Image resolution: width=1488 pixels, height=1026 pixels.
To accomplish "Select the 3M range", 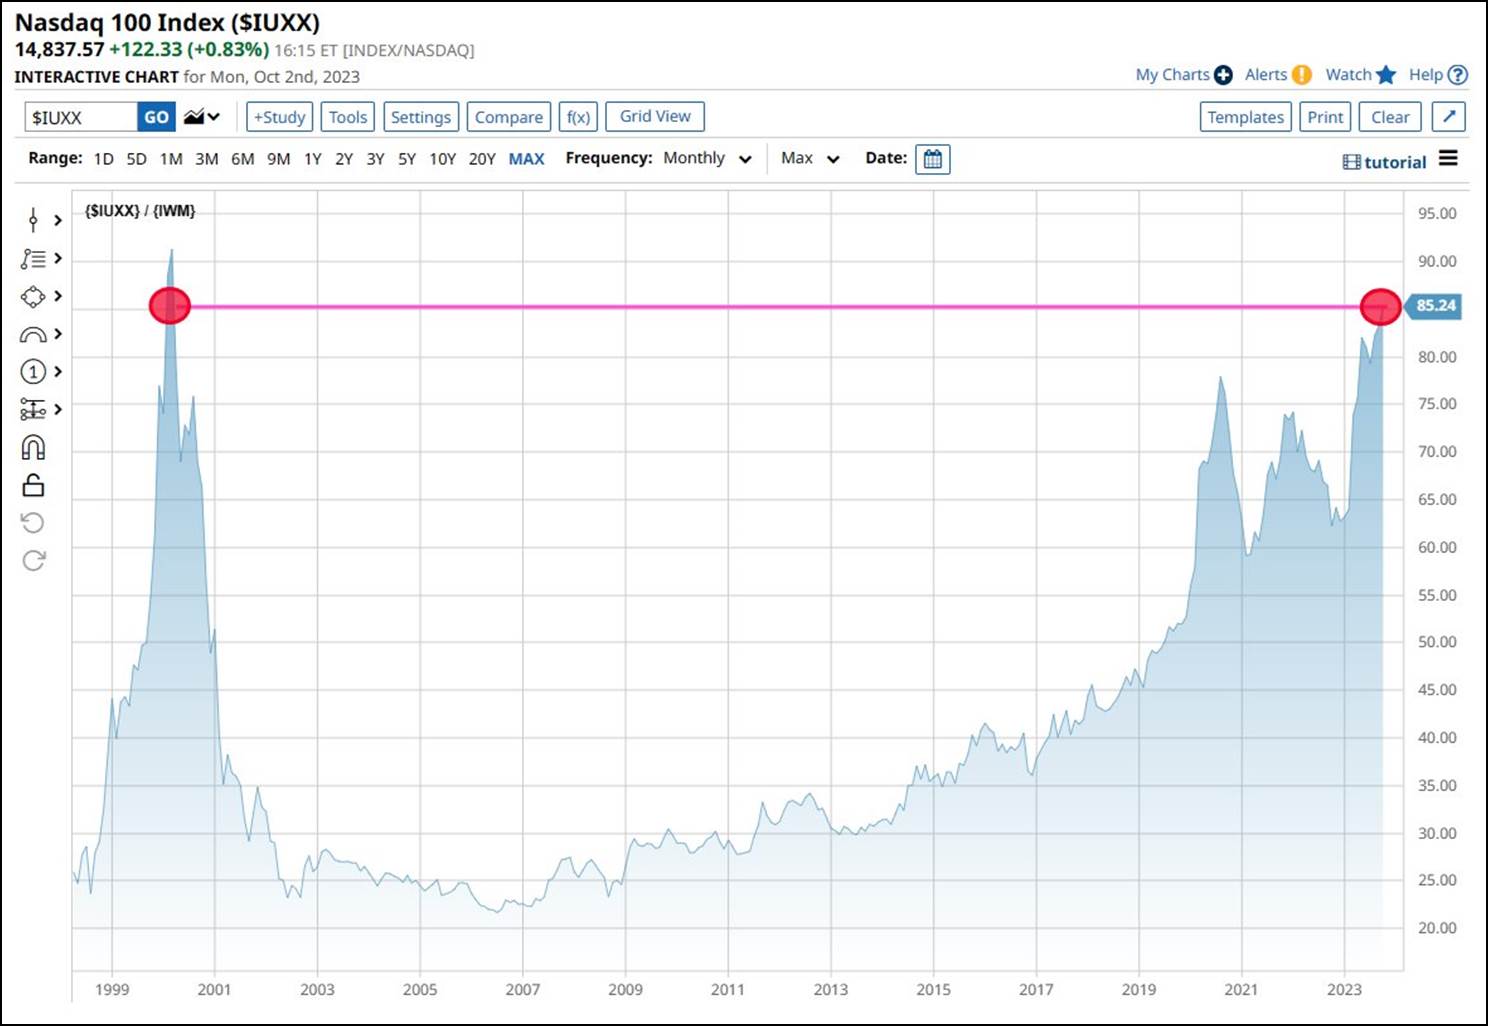I will click(207, 159).
